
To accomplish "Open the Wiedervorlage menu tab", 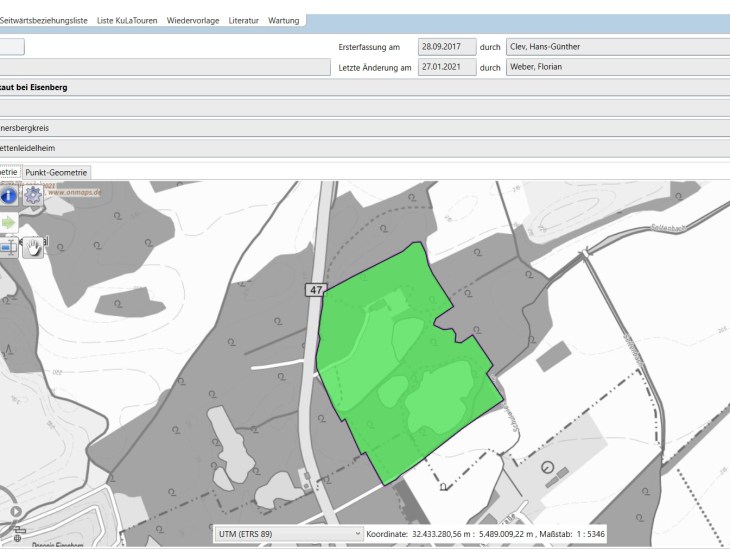I will [x=192, y=20].
